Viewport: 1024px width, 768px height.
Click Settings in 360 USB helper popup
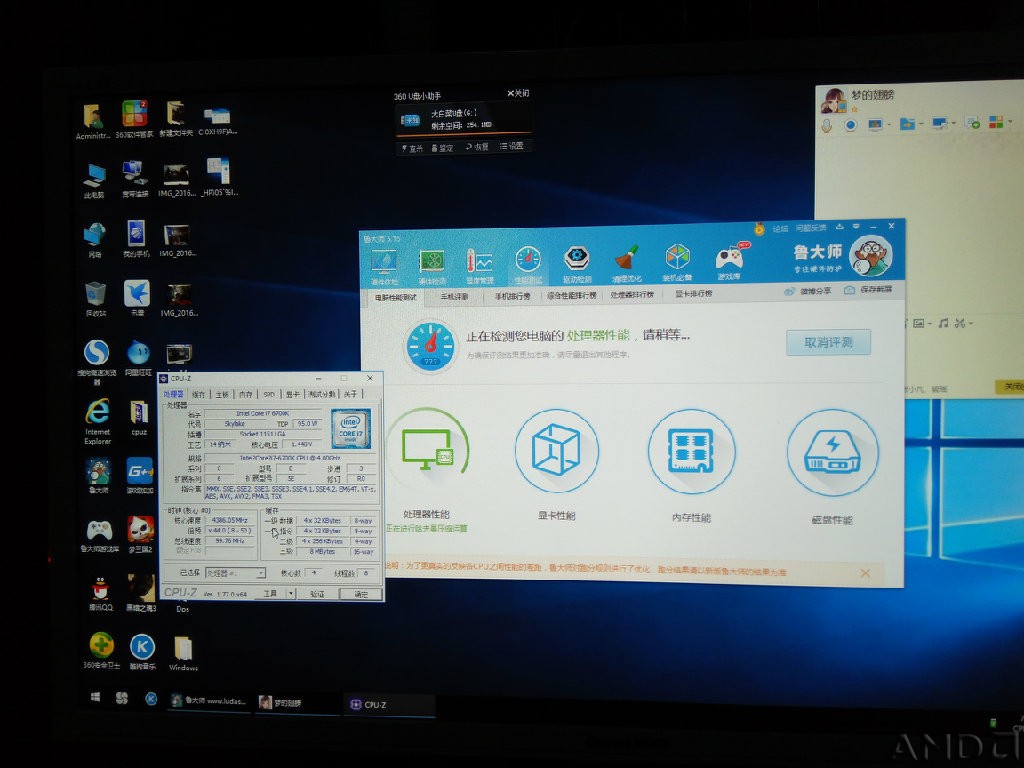click(x=512, y=146)
